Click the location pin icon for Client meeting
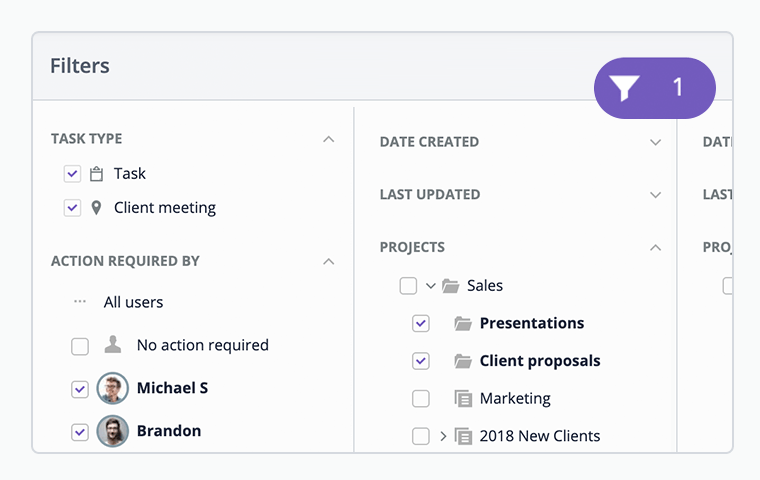The height and width of the screenshot is (480, 760). tap(96, 208)
